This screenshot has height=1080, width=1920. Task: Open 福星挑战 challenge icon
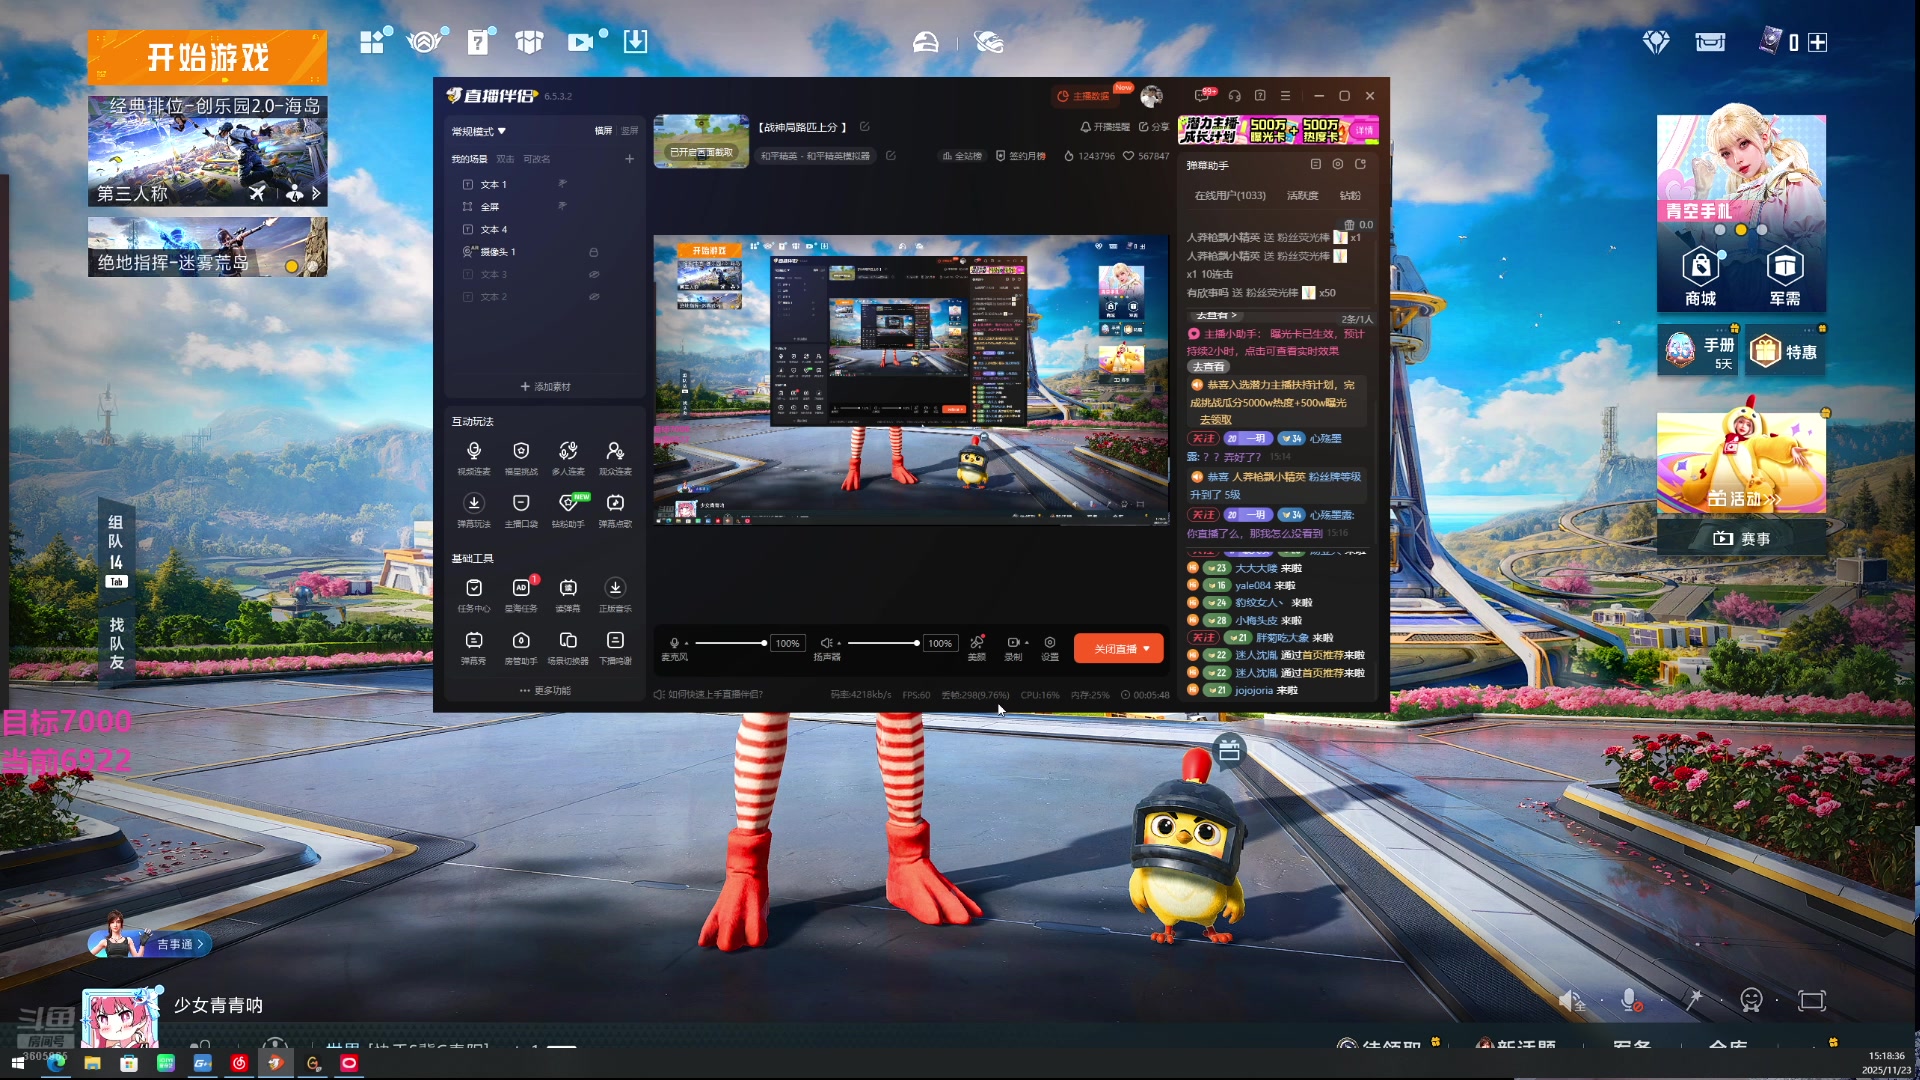[x=521, y=452]
